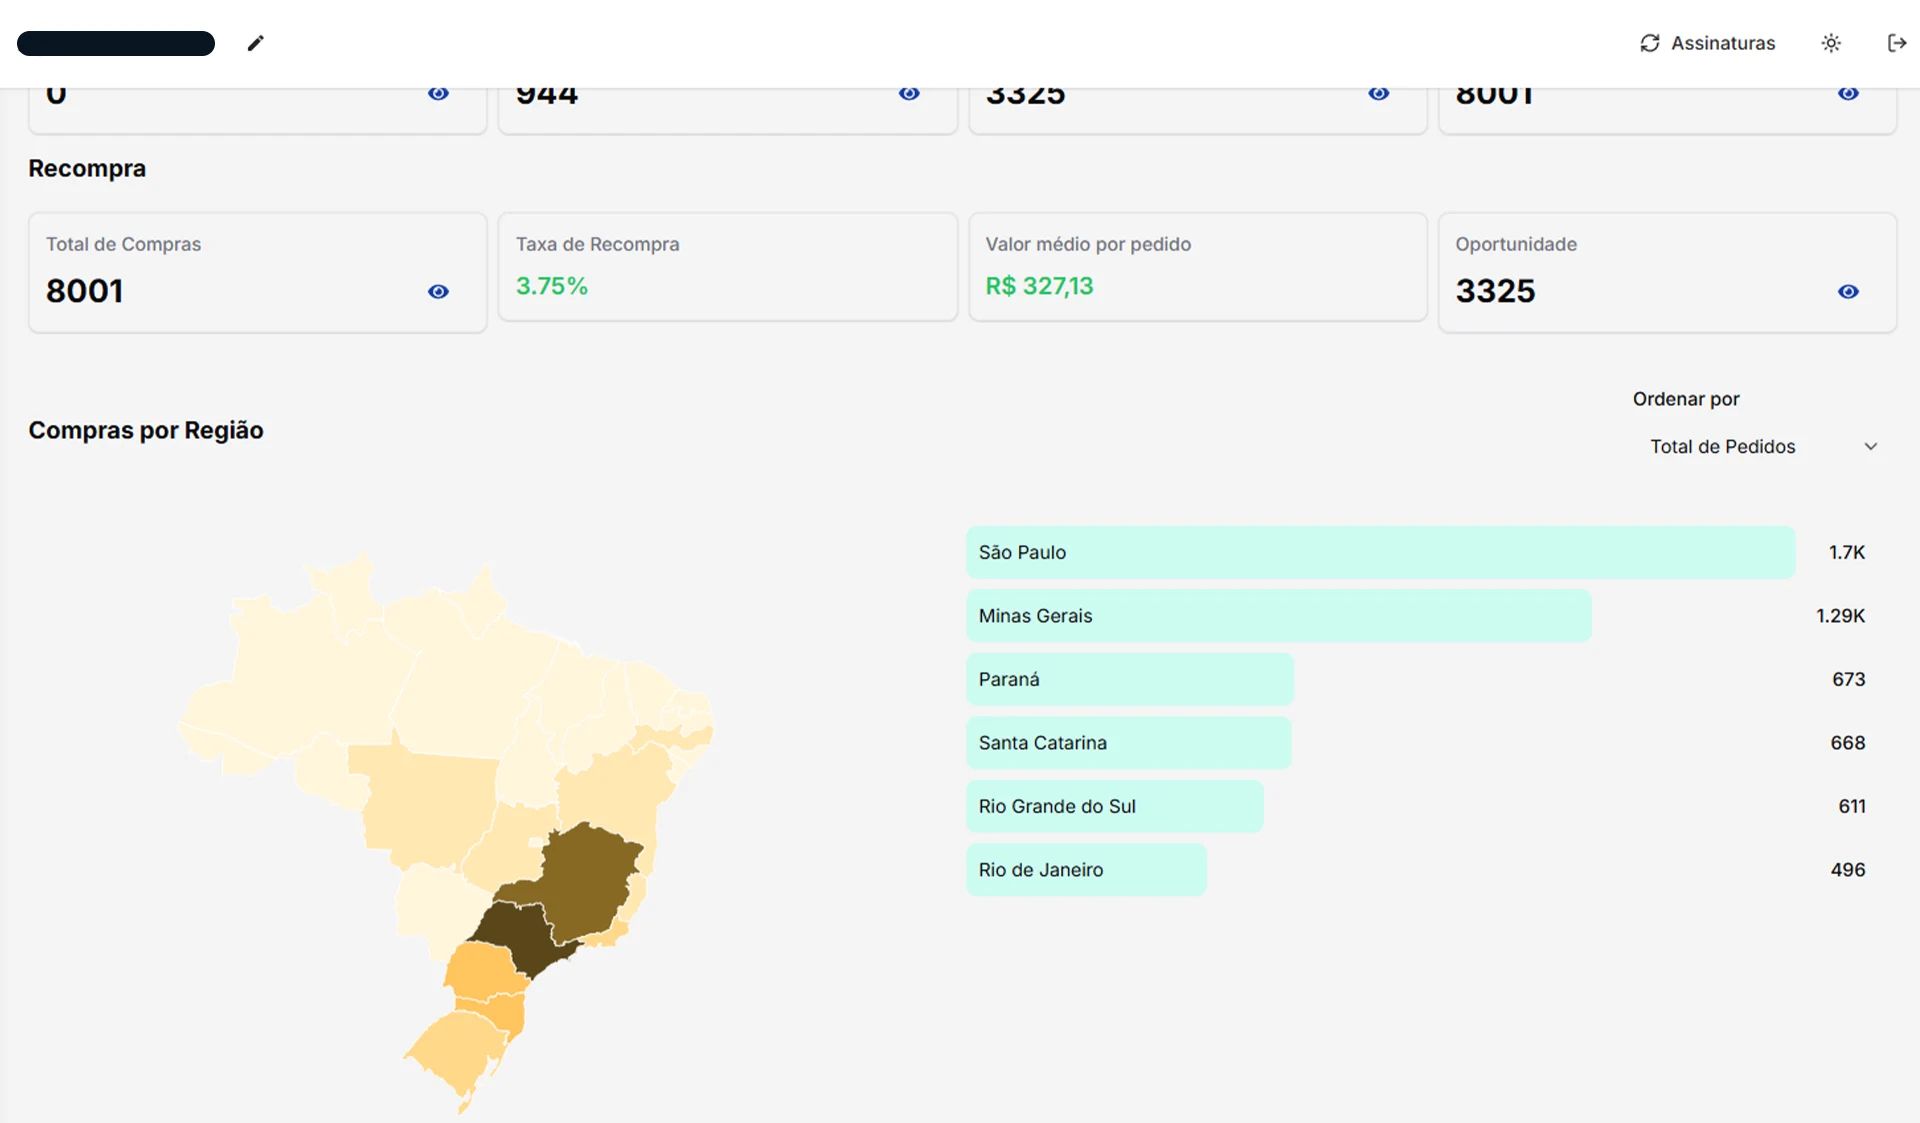Image resolution: width=1920 pixels, height=1123 pixels.
Task: Toggle visibility eye on the 944 value card
Action: (x=909, y=93)
